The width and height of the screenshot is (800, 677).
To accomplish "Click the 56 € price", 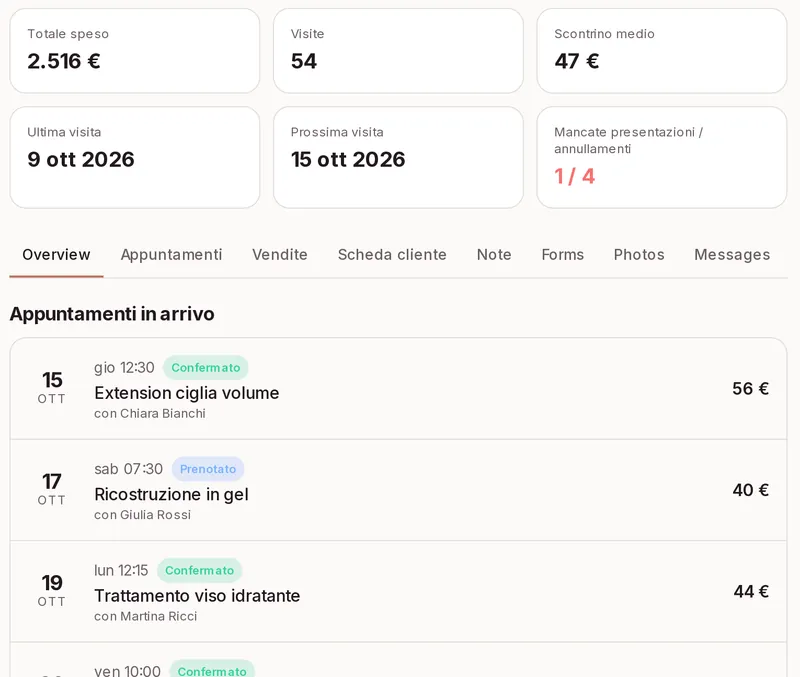I will pos(751,389).
